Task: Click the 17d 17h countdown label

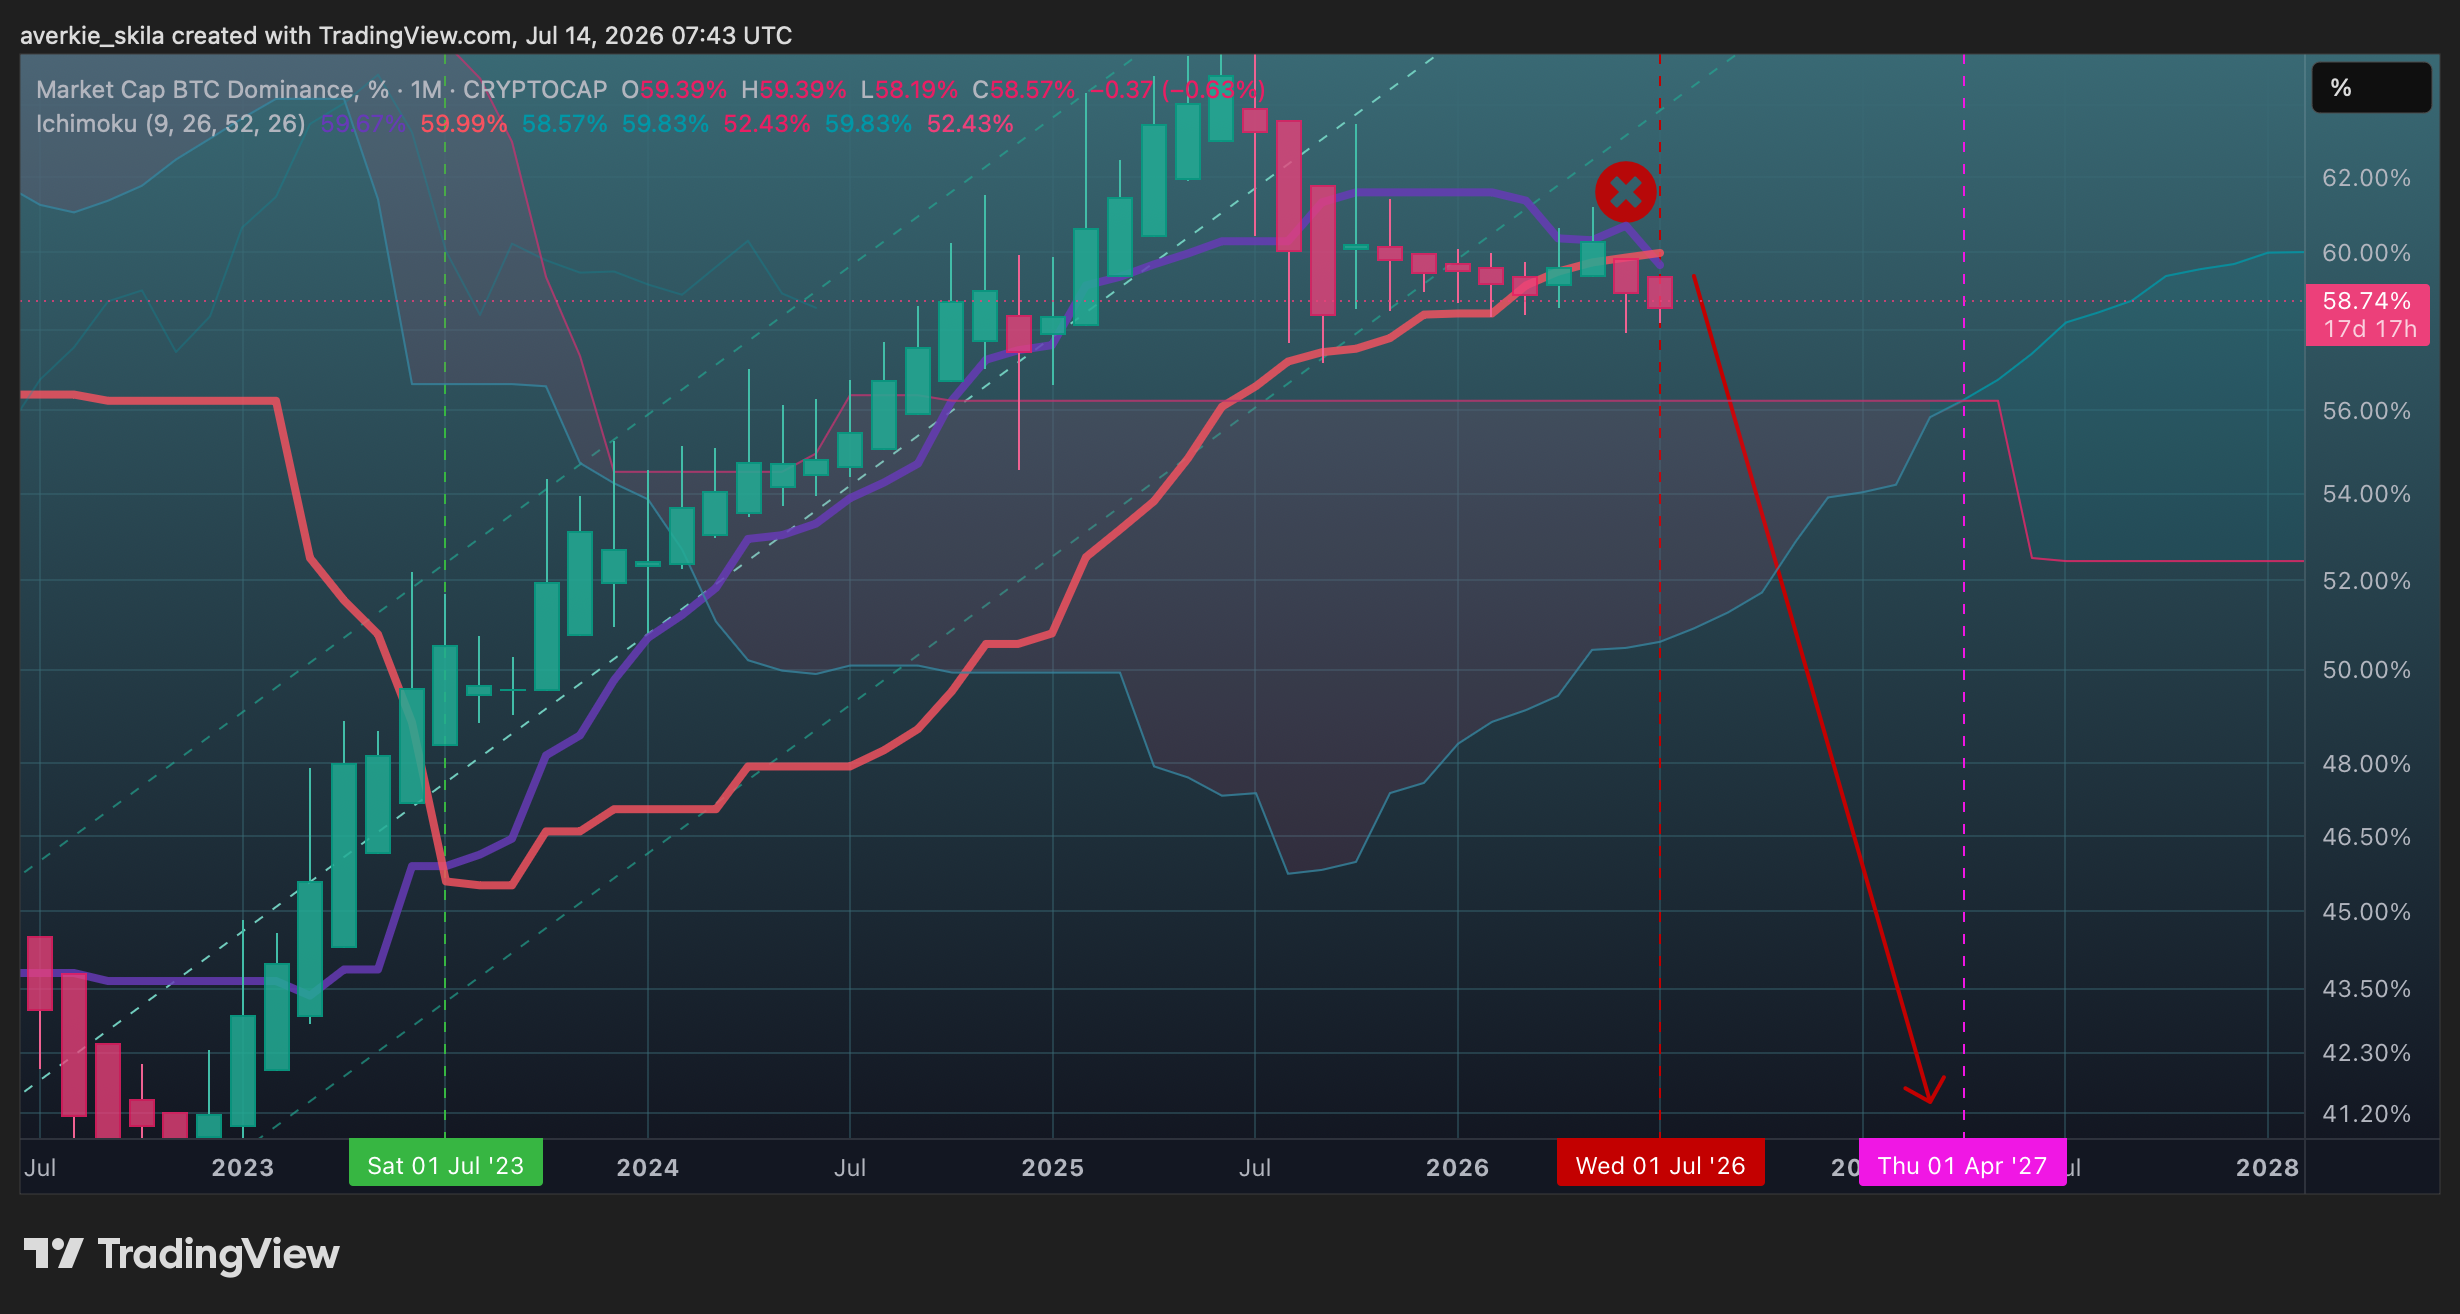Action: 2369,329
